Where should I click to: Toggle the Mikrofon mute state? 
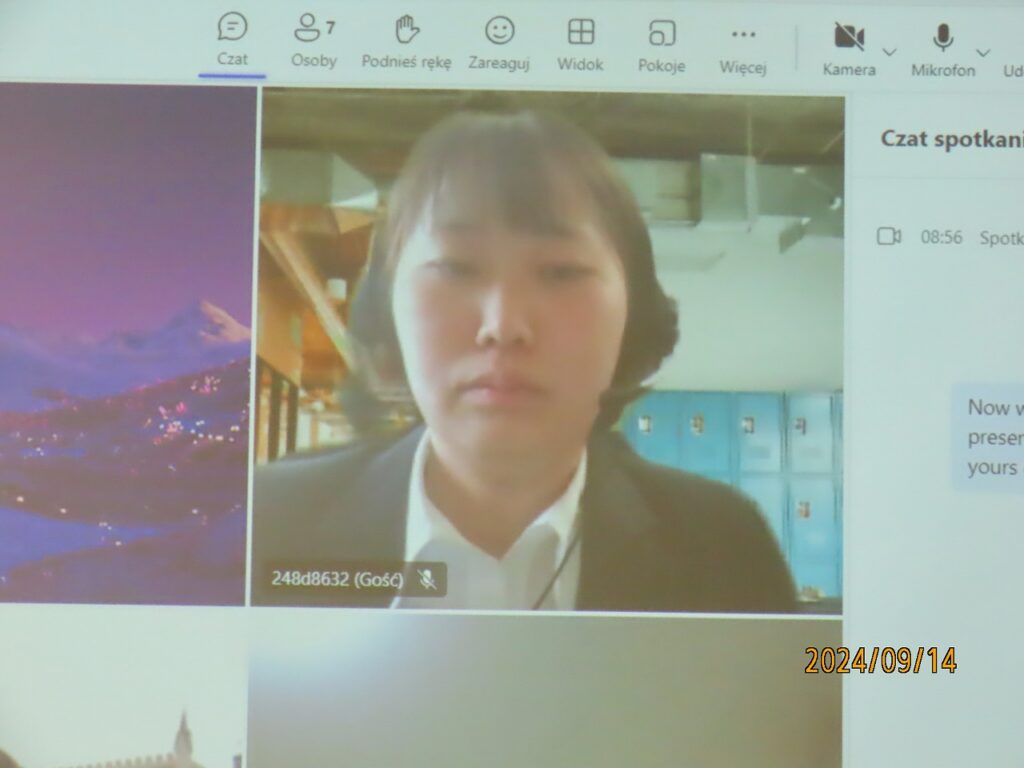(x=942, y=38)
